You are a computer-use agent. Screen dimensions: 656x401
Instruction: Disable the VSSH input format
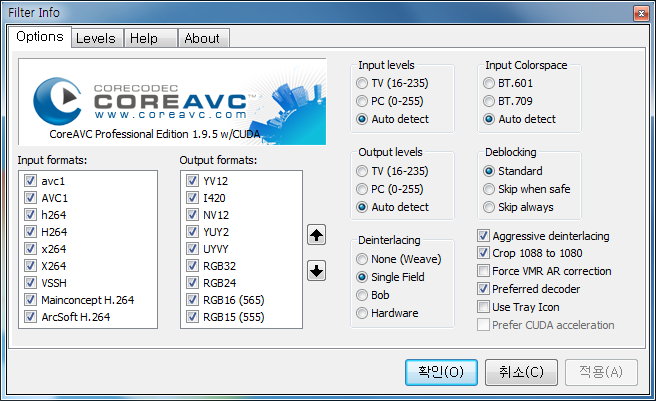pos(30,283)
